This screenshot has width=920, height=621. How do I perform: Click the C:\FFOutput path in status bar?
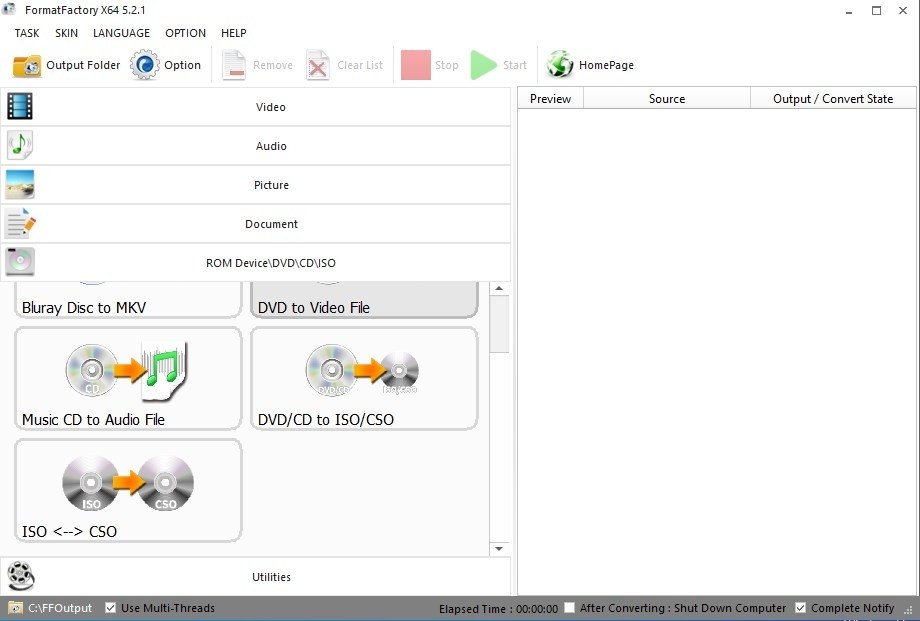point(60,608)
